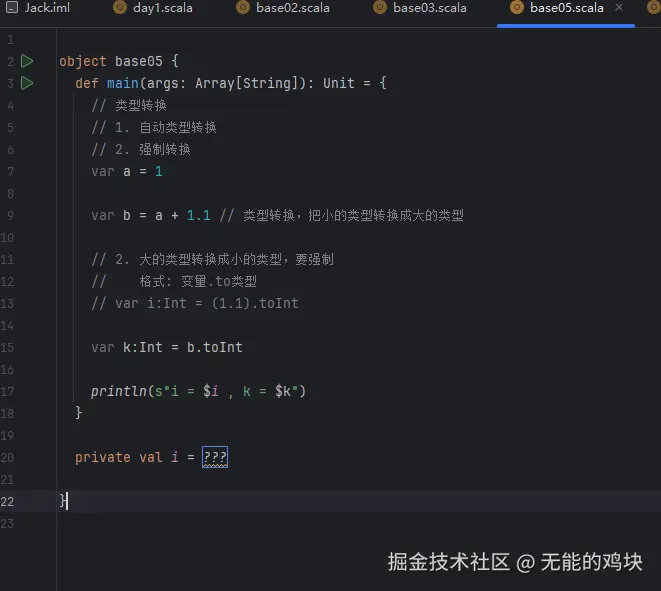Image resolution: width=661 pixels, height=591 pixels.
Task: Click the comment '// 类型转换' on line 4
Action: point(129,105)
